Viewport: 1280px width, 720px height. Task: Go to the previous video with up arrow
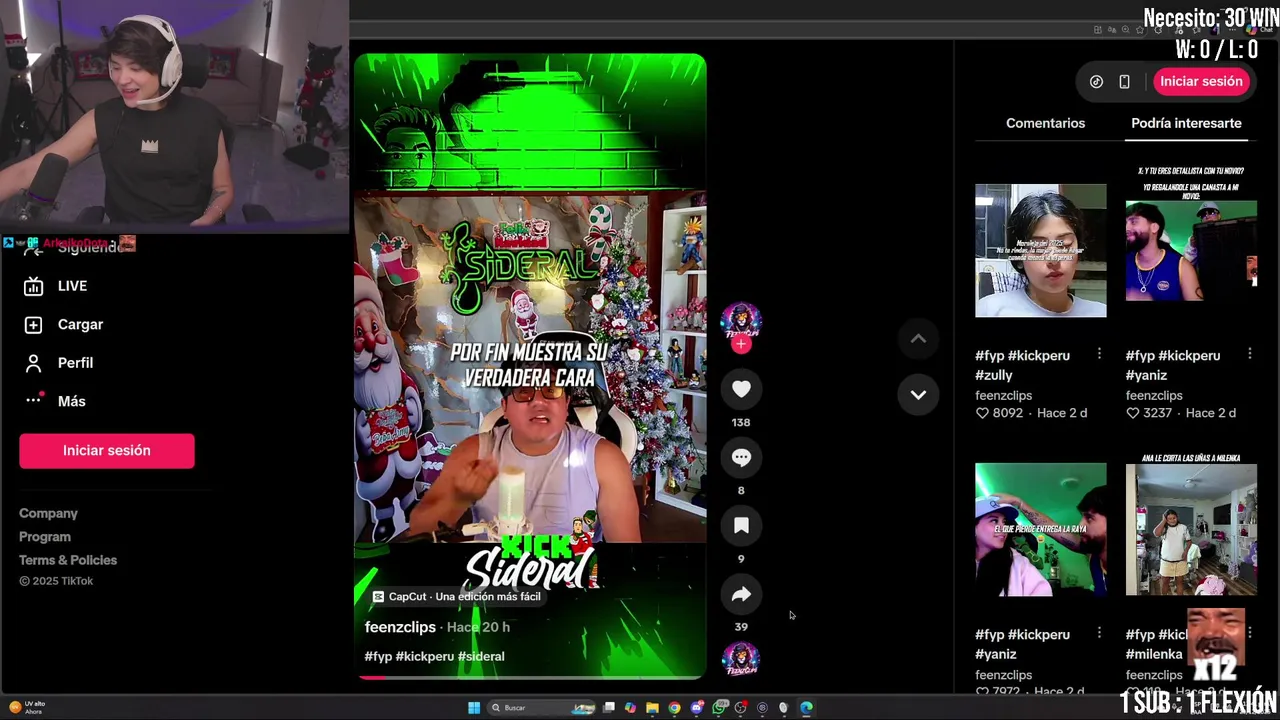918,338
